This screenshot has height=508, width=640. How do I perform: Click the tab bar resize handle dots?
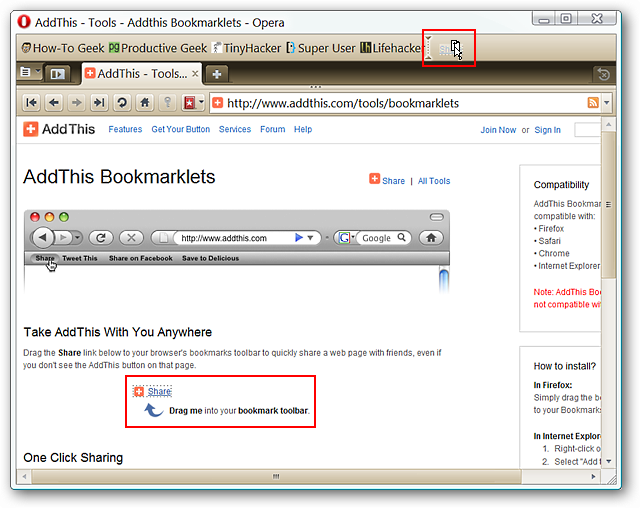pos(316,87)
